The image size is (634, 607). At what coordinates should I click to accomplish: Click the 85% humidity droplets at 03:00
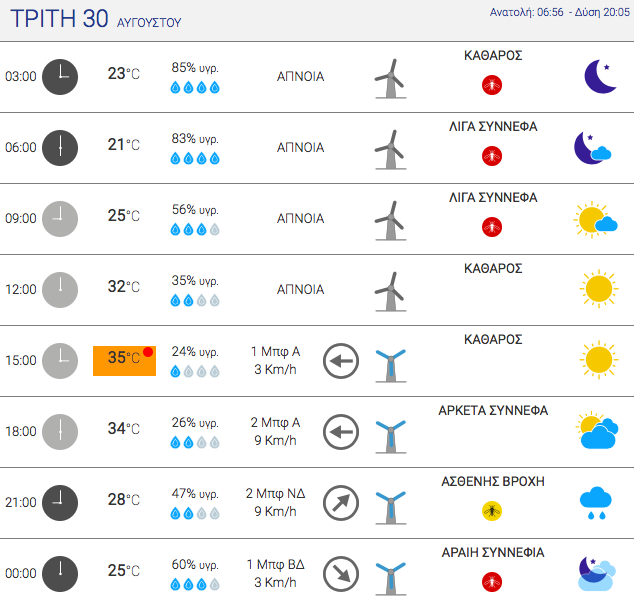click(x=195, y=87)
